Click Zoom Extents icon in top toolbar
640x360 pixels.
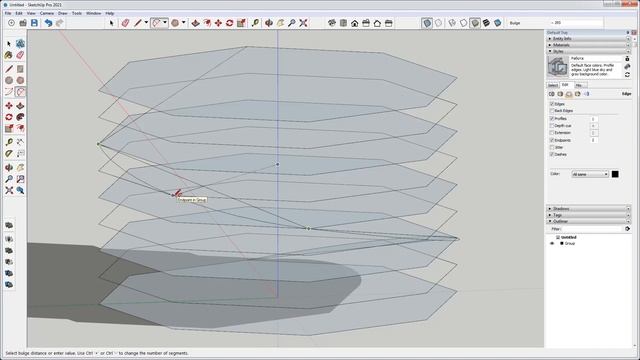[x=303, y=23]
